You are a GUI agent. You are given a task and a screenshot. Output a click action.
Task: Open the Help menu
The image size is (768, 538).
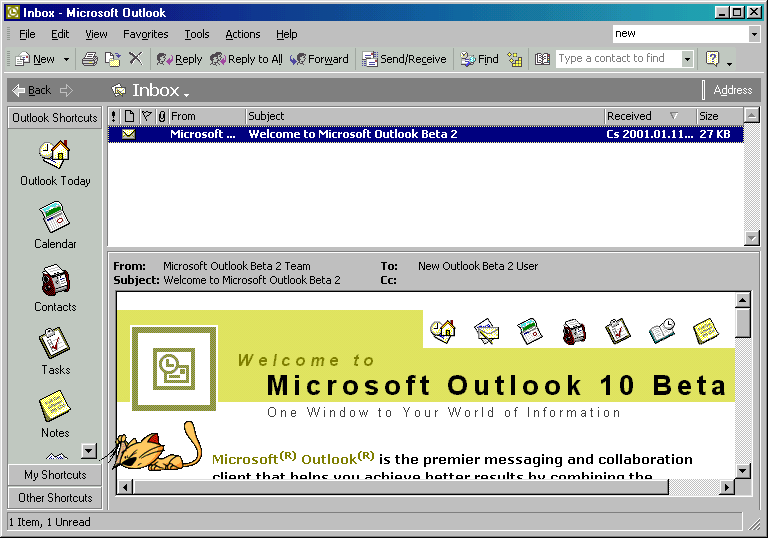(x=287, y=34)
